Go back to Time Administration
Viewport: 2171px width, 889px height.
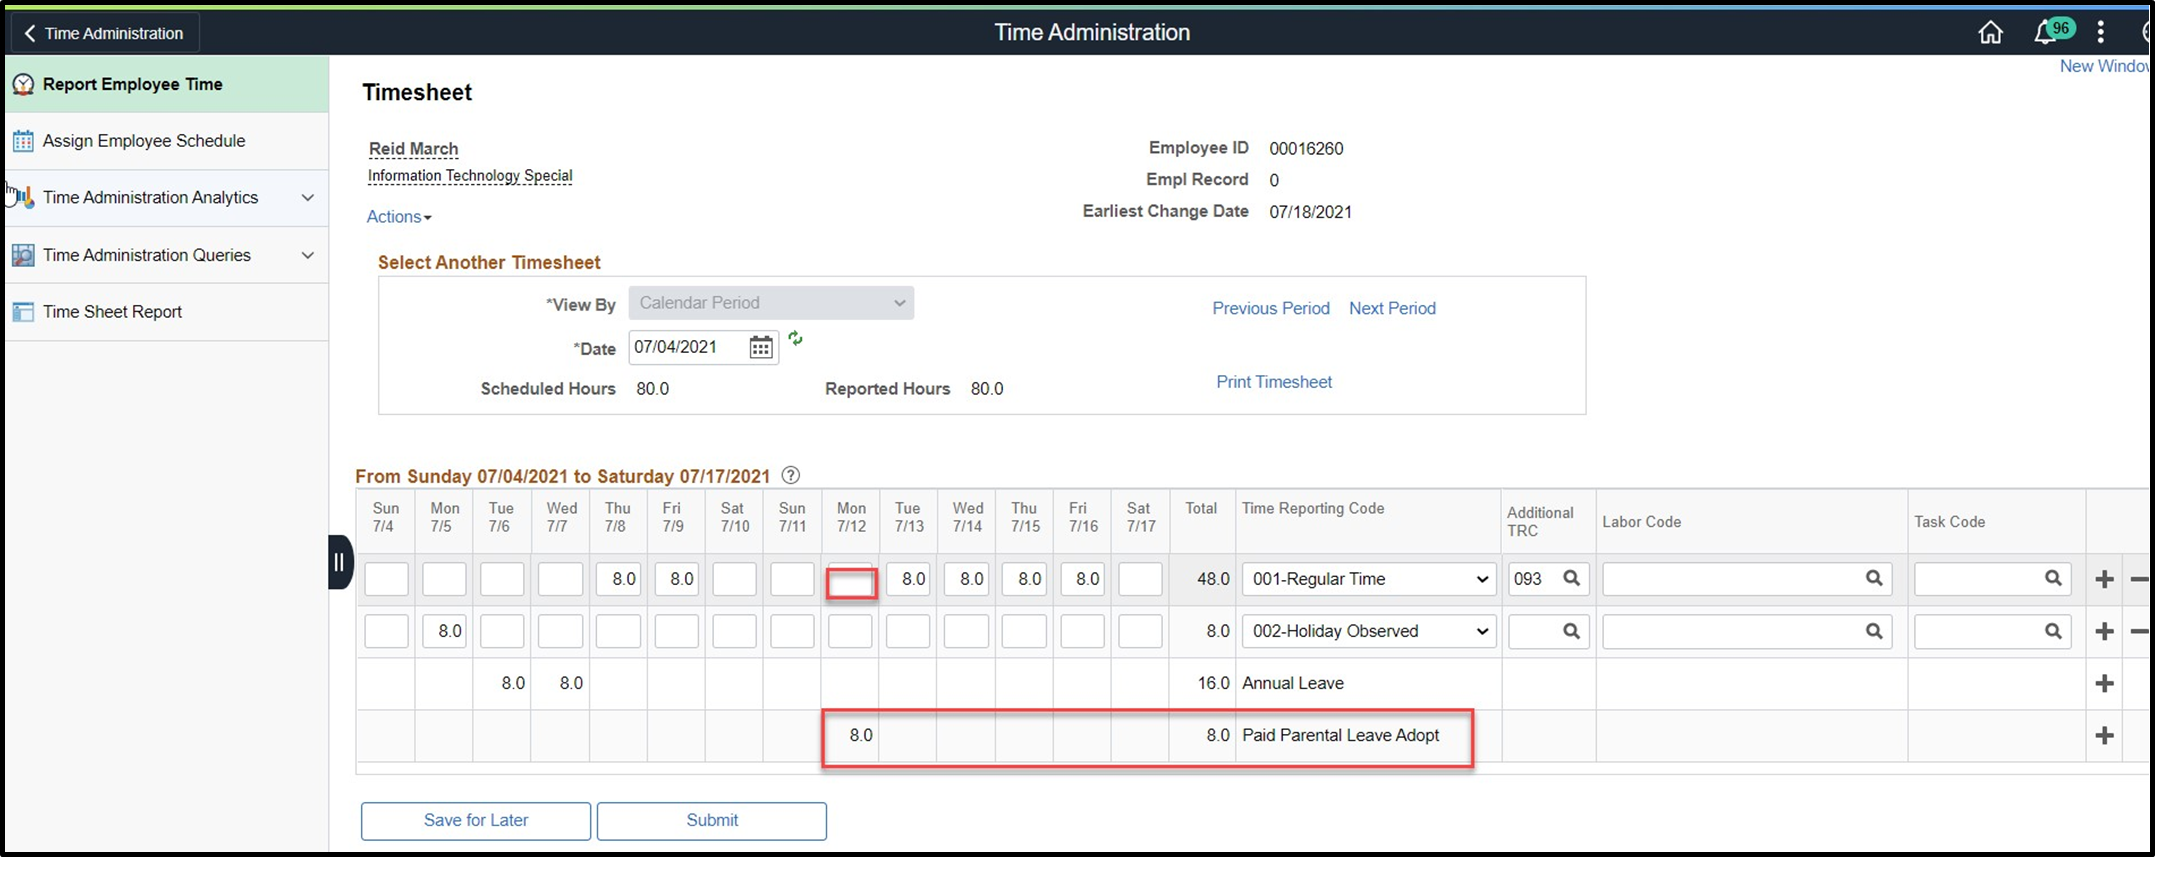coord(105,33)
